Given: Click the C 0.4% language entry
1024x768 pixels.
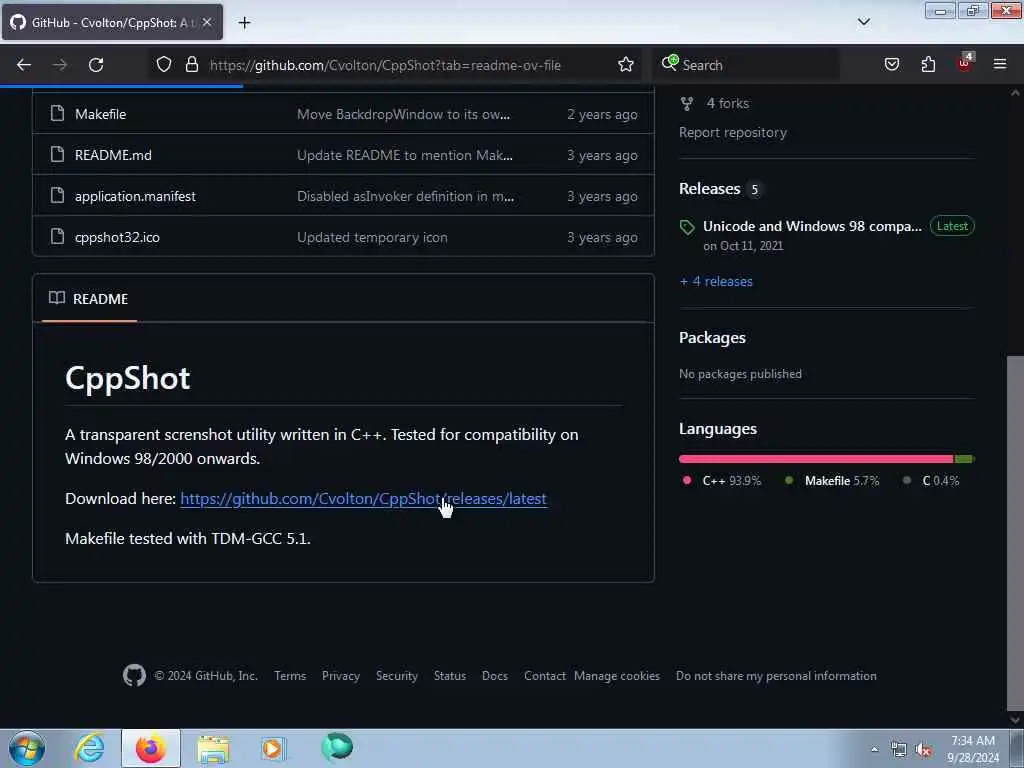Looking at the screenshot, I should pos(931,481).
